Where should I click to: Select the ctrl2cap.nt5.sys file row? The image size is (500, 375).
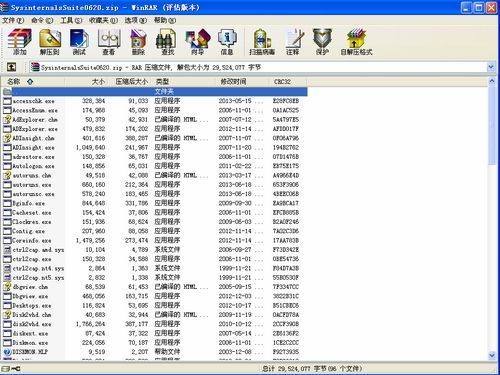coord(153,277)
